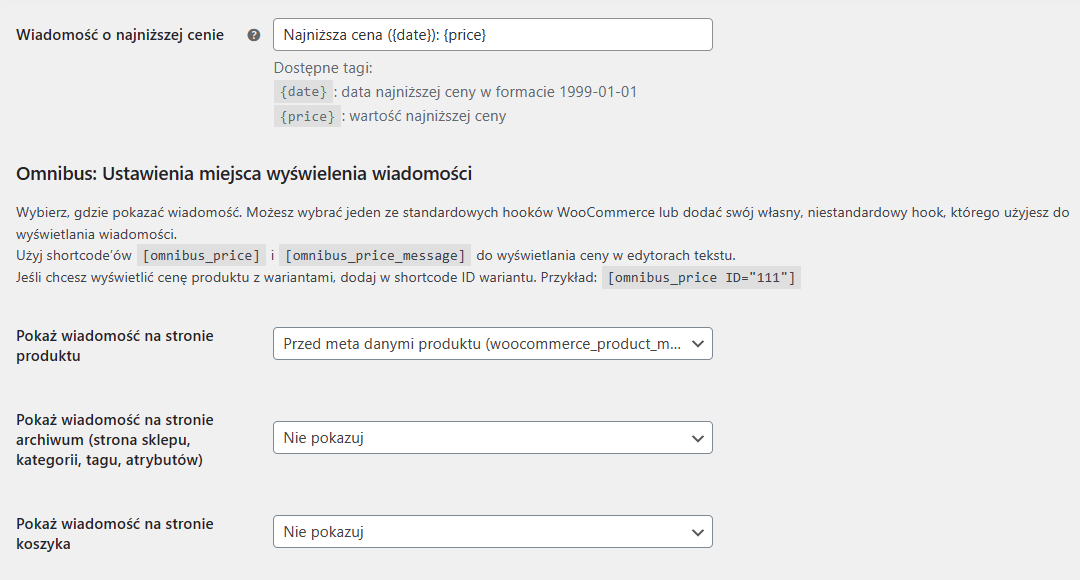Click the [omnibus_price_message] shortcode
The image size is (1080, 580).
click(375, 256)
